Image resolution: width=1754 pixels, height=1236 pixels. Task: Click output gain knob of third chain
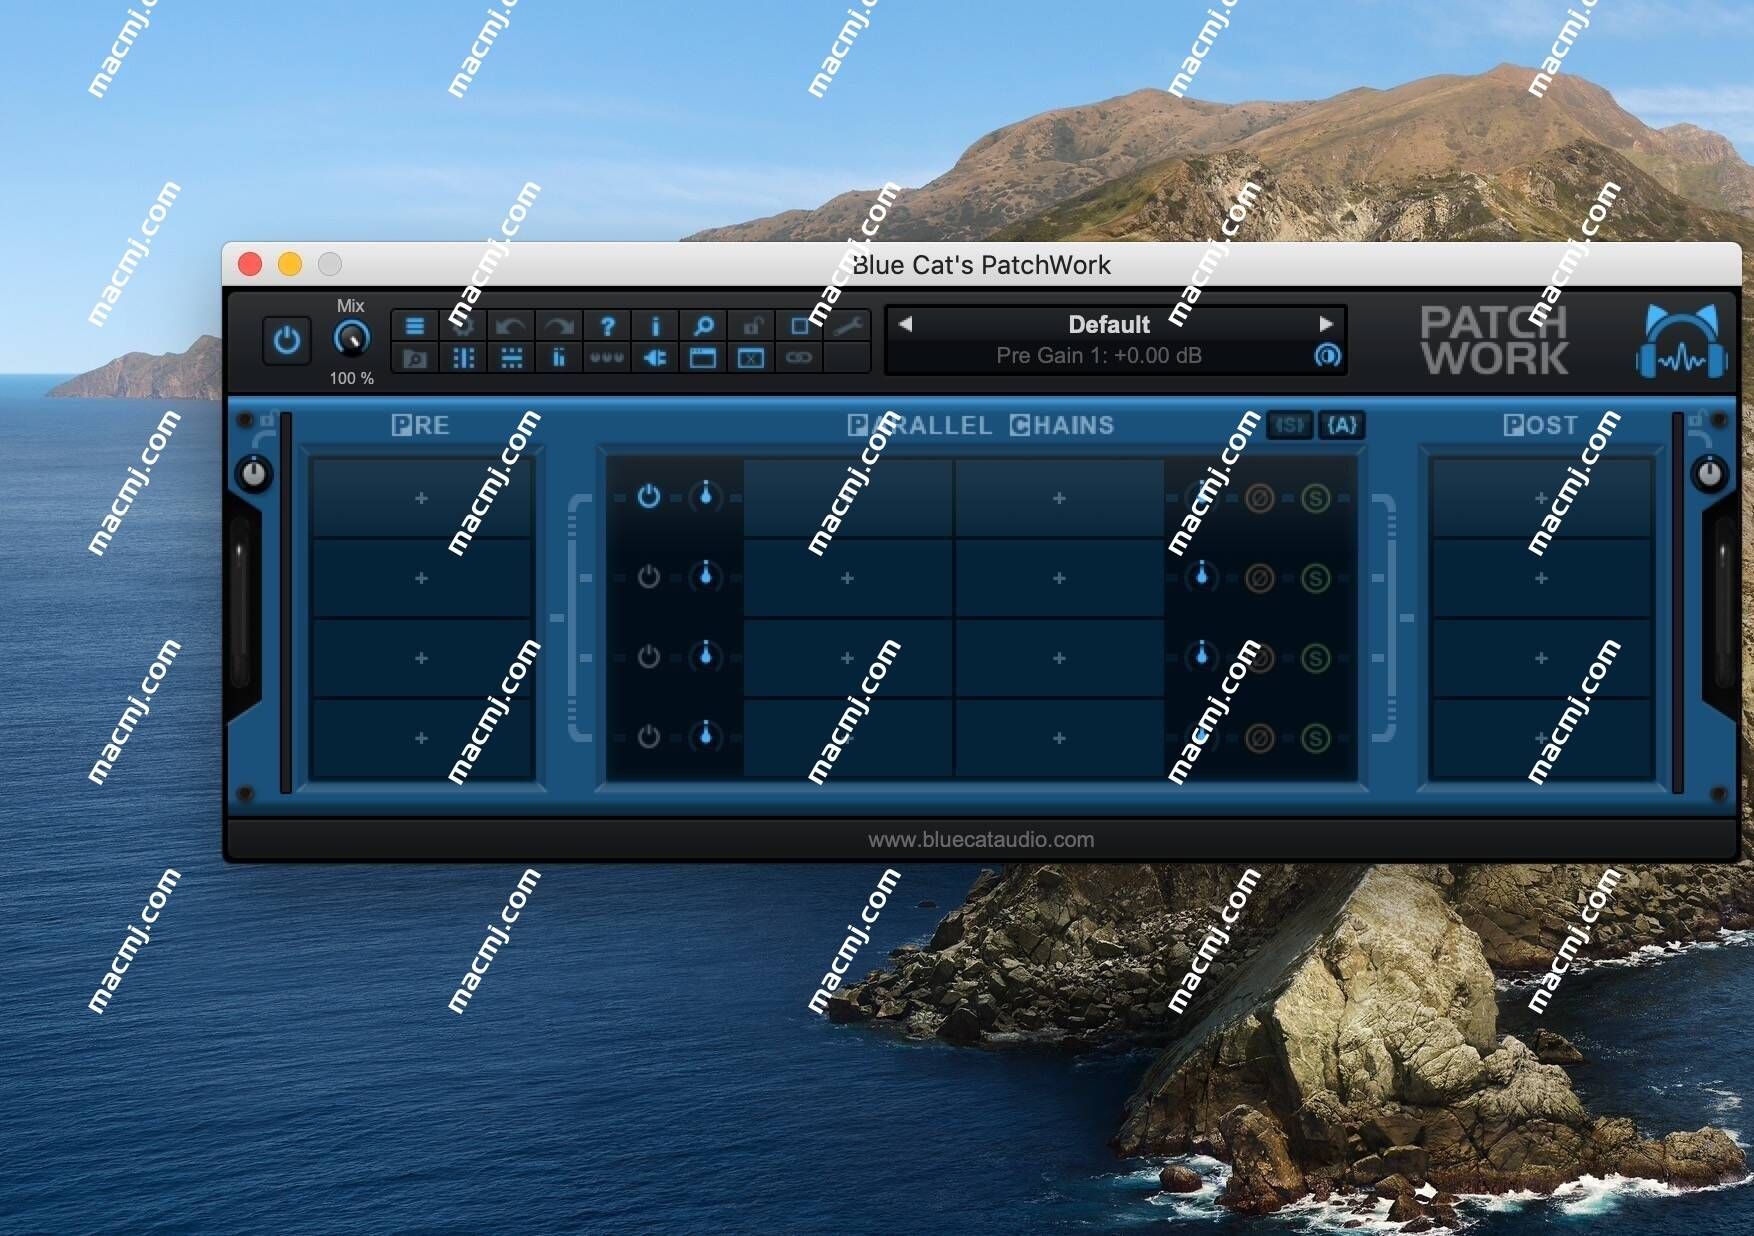pos(1201,655)
